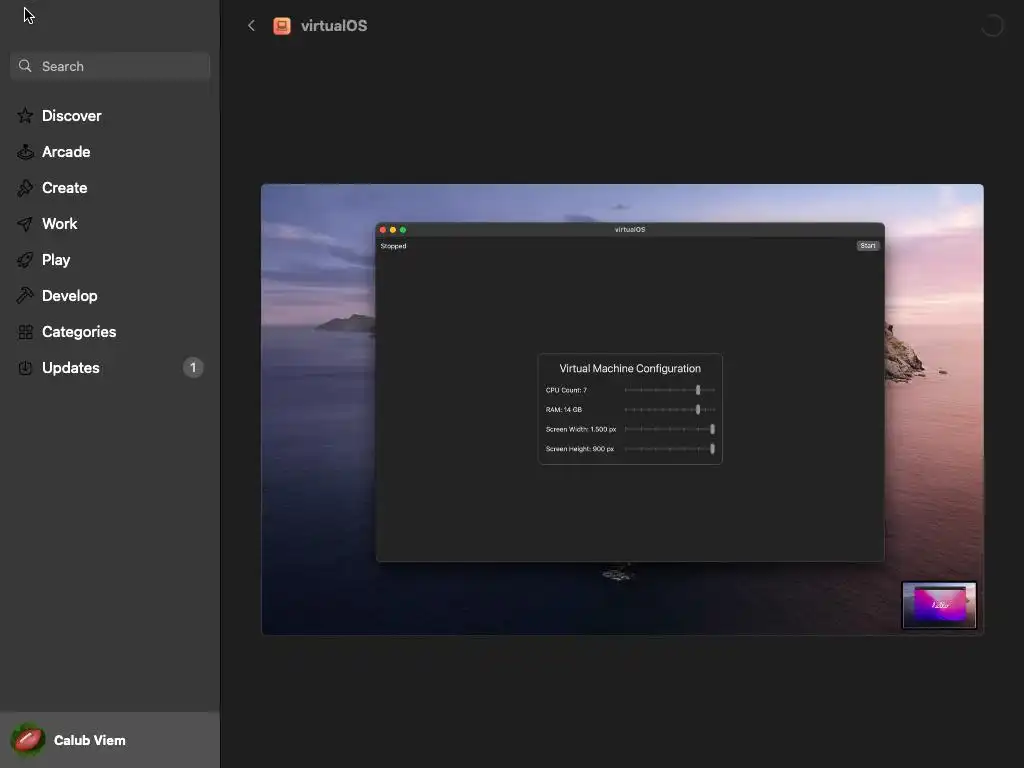Viewport: 1024px width, 768px height.
Task: Click the Updates download icon
Action: click(25, 368)
